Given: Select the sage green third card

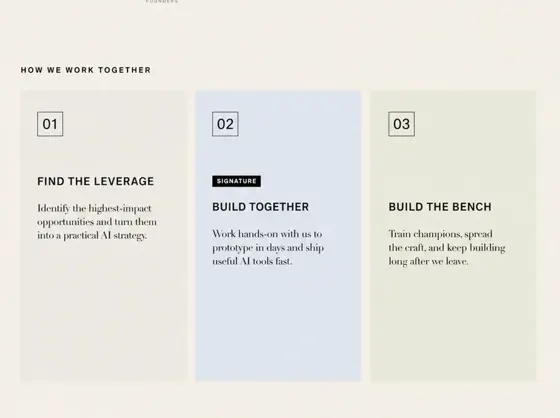Looking at the screenshot, I should [454, 236].
